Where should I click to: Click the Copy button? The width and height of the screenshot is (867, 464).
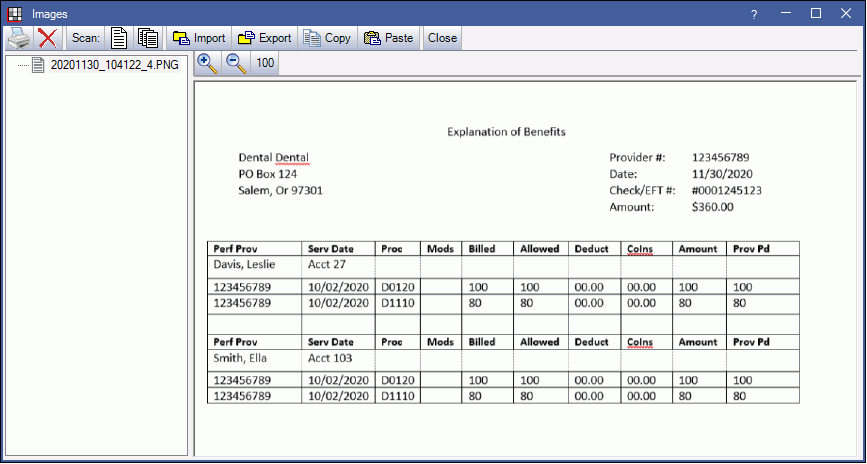click(x=327, y=38)
